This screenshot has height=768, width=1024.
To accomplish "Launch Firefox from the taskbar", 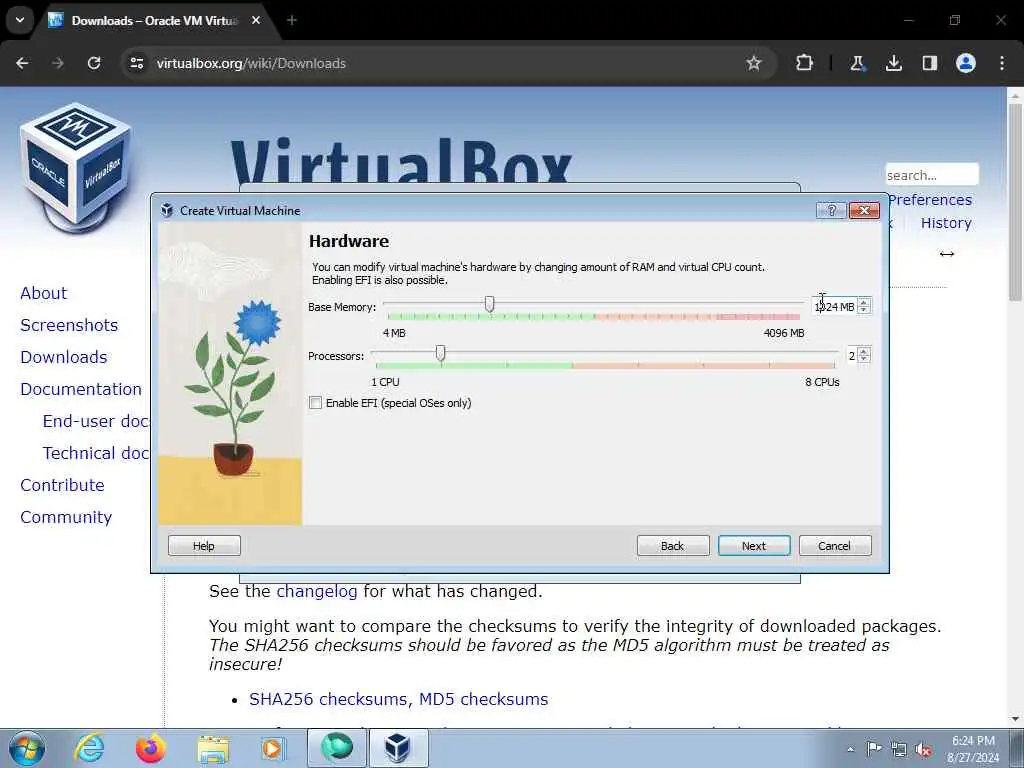I will pyautogui.click(x=151, y=748).
